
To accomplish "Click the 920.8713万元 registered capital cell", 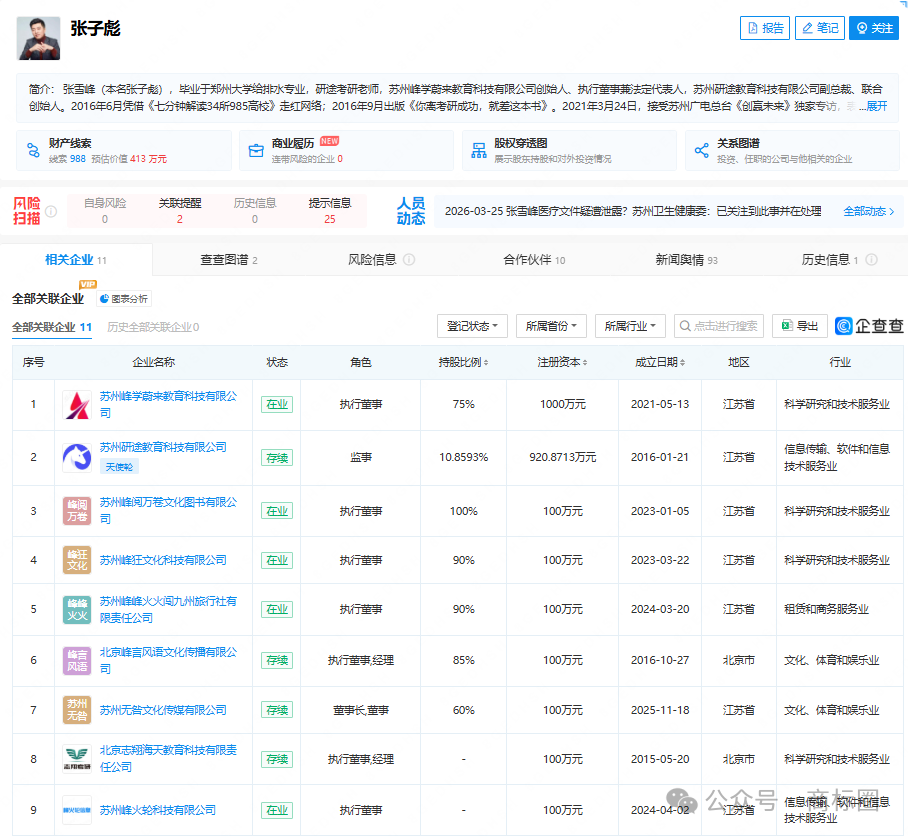I will click(x=562, y=457).
